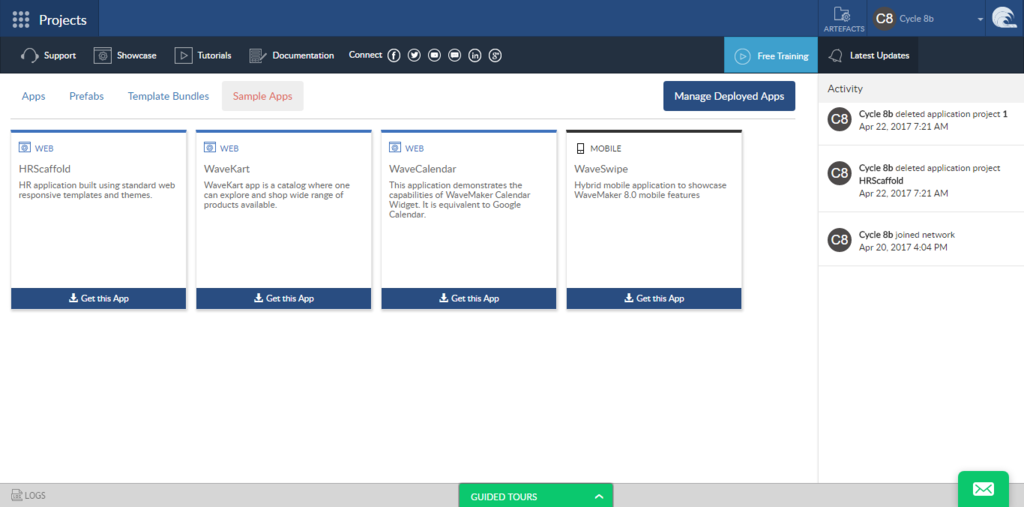Select the Sample Apps tab
Screen dimensions: 1024x507
(x=263, y=96)
